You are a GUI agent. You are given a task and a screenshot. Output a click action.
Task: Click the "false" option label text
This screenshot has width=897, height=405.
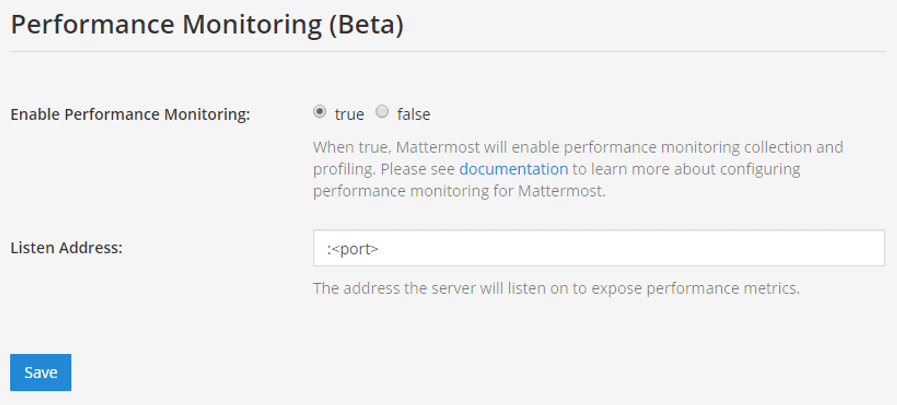[x=413, y=114]
